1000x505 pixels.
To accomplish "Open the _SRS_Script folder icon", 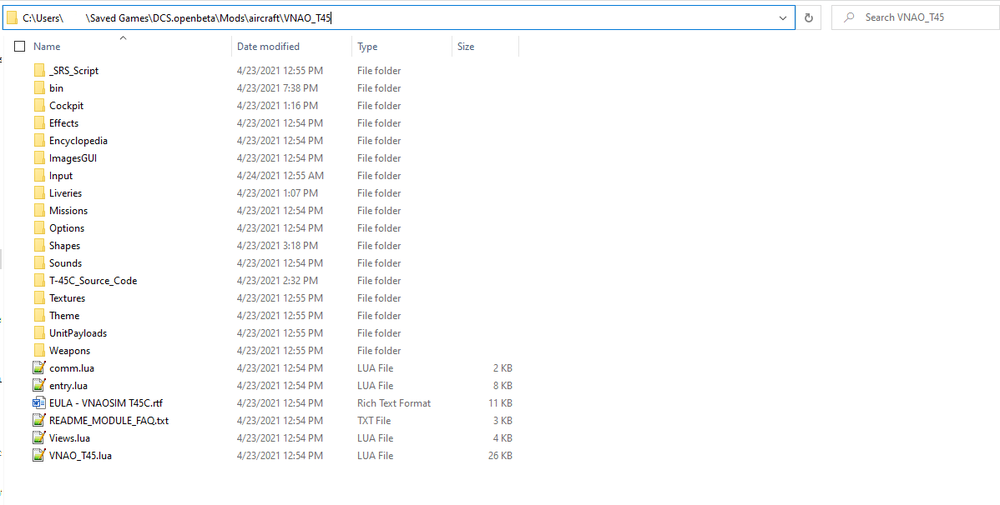I will pyautogui.click(x=39, y=71).
